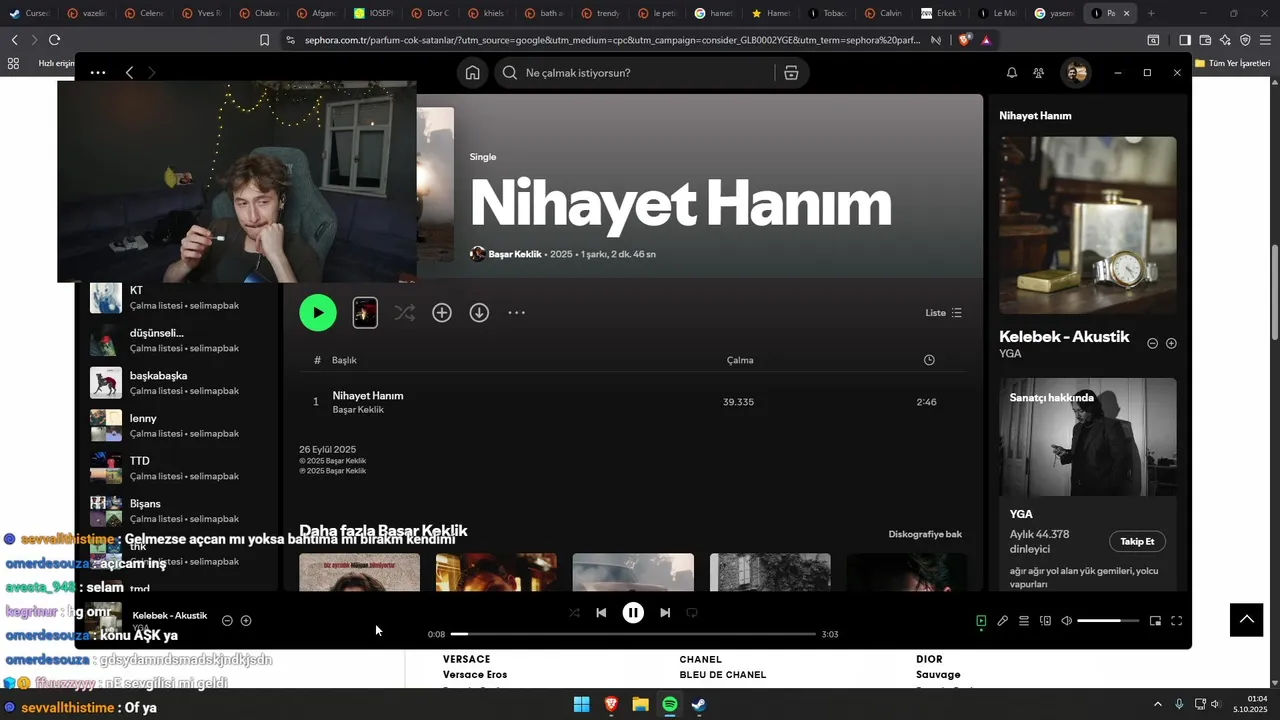Viewport: 1280px width, 720px height.
Task: Pause the current song
Action: pyautogui.click(x=633, y=613)
